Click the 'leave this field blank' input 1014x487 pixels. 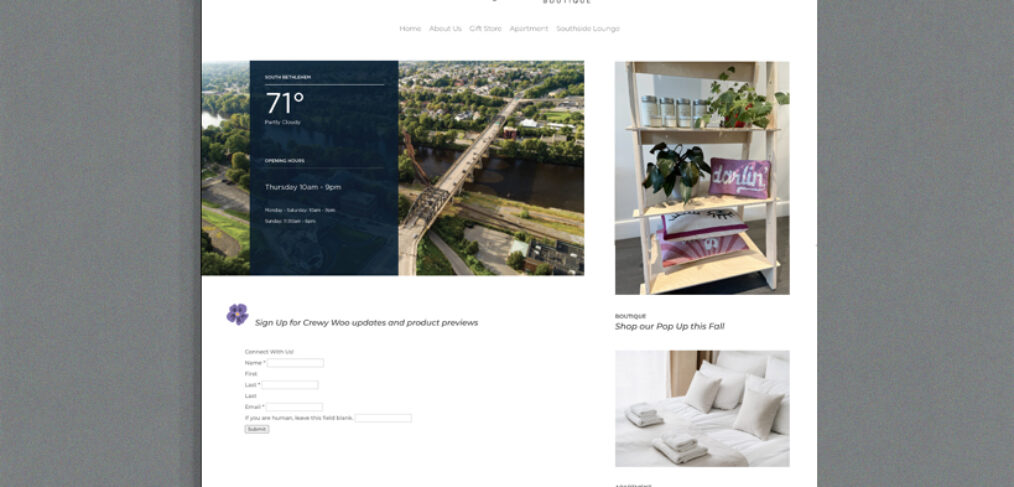coord(383,418)
